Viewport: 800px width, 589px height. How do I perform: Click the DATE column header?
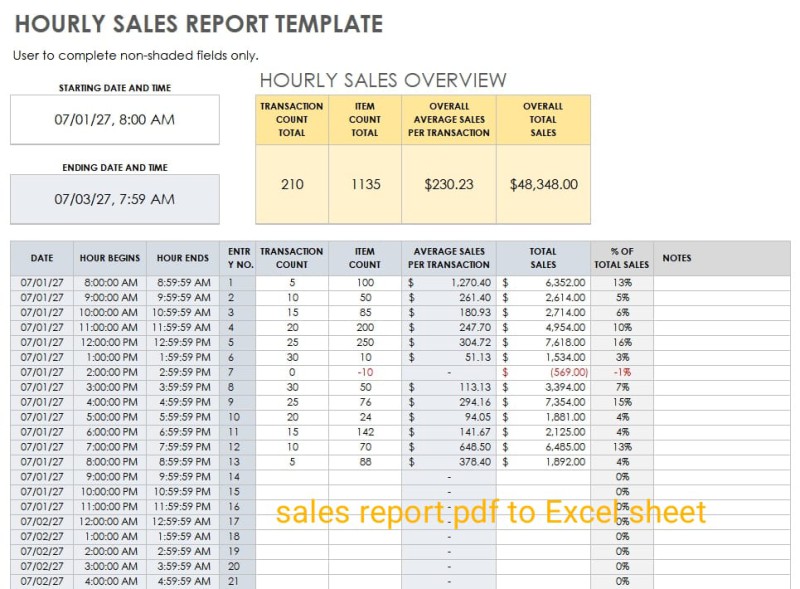[42, 258]
